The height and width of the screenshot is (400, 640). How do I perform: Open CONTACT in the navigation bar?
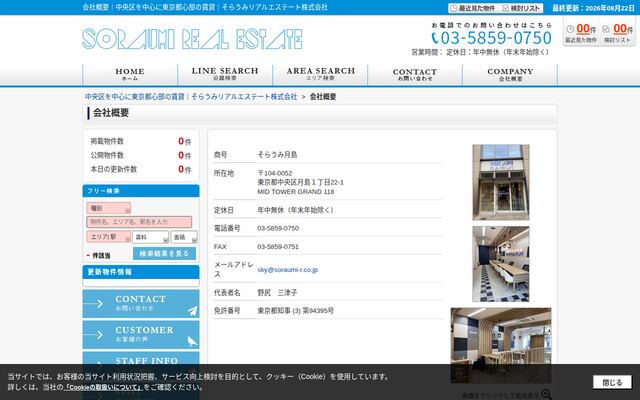click(x=415, y=74)
